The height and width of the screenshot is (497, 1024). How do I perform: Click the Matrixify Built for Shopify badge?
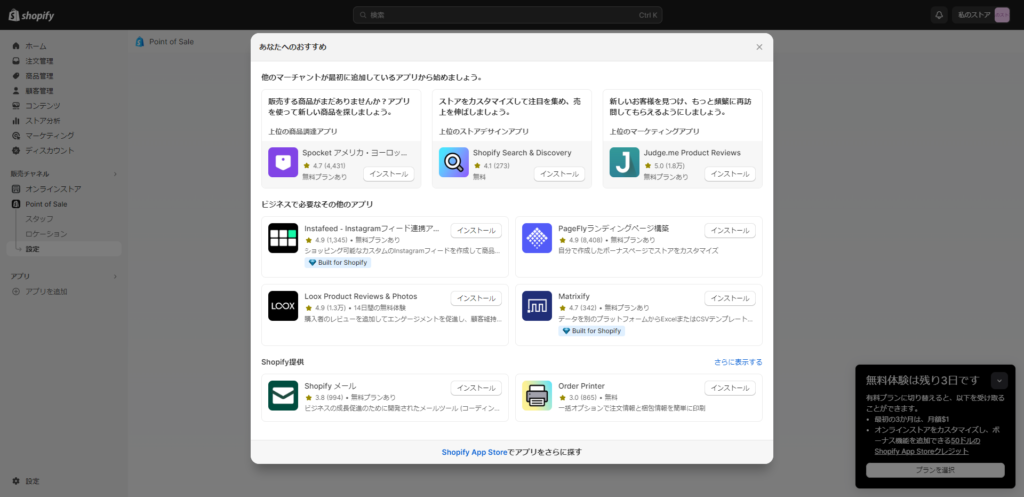pyautogui.click(x=592, y=331)
